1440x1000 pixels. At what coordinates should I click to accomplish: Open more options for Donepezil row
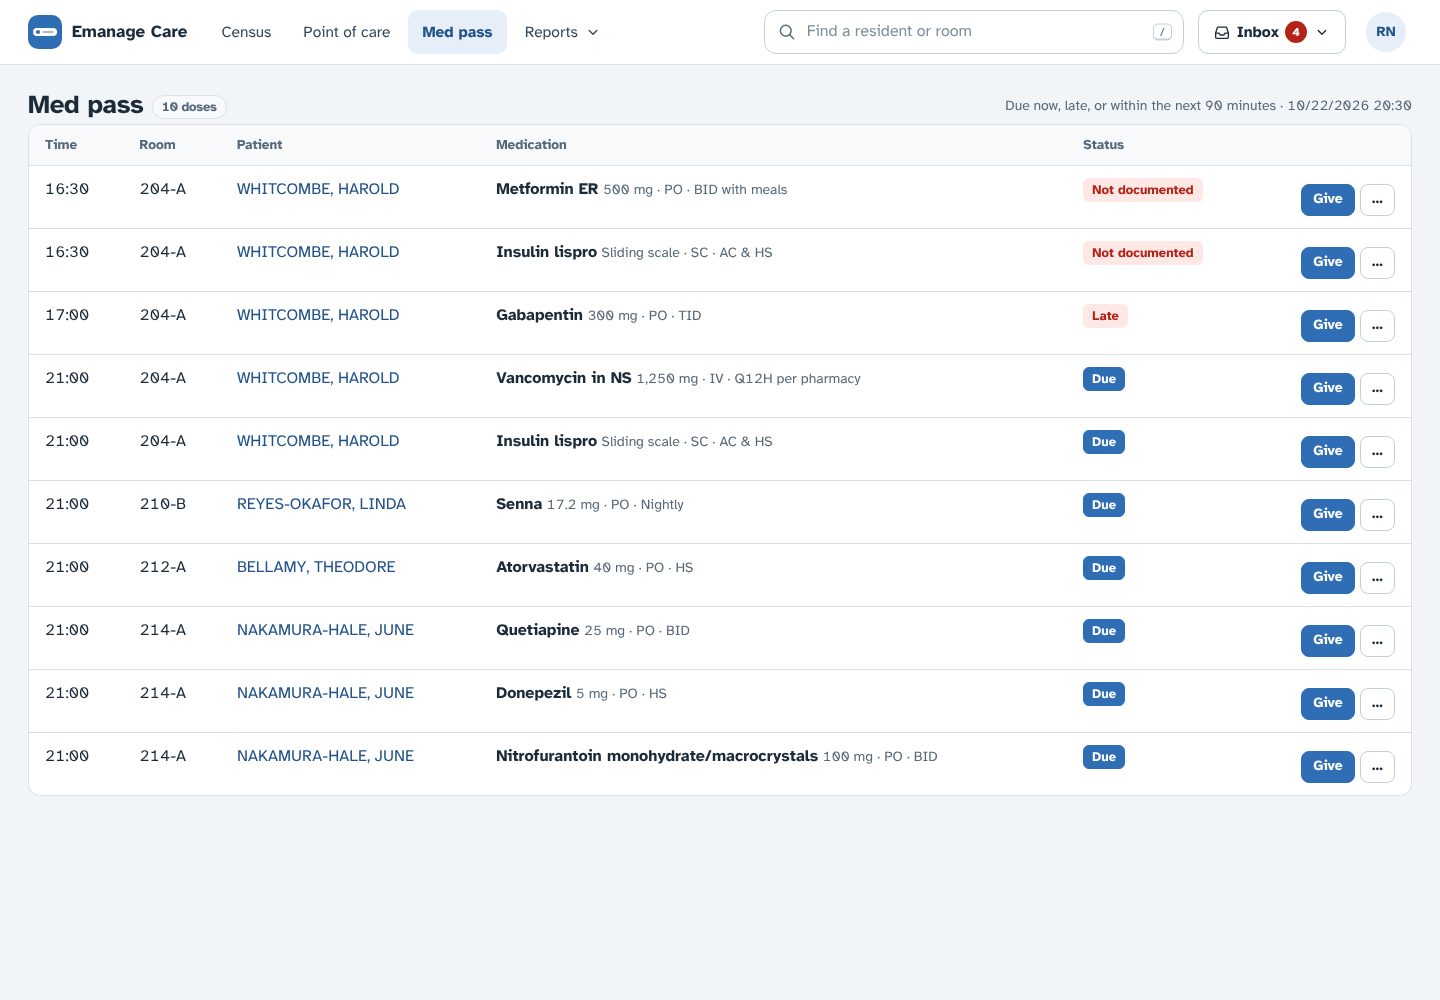point(1377,704)
